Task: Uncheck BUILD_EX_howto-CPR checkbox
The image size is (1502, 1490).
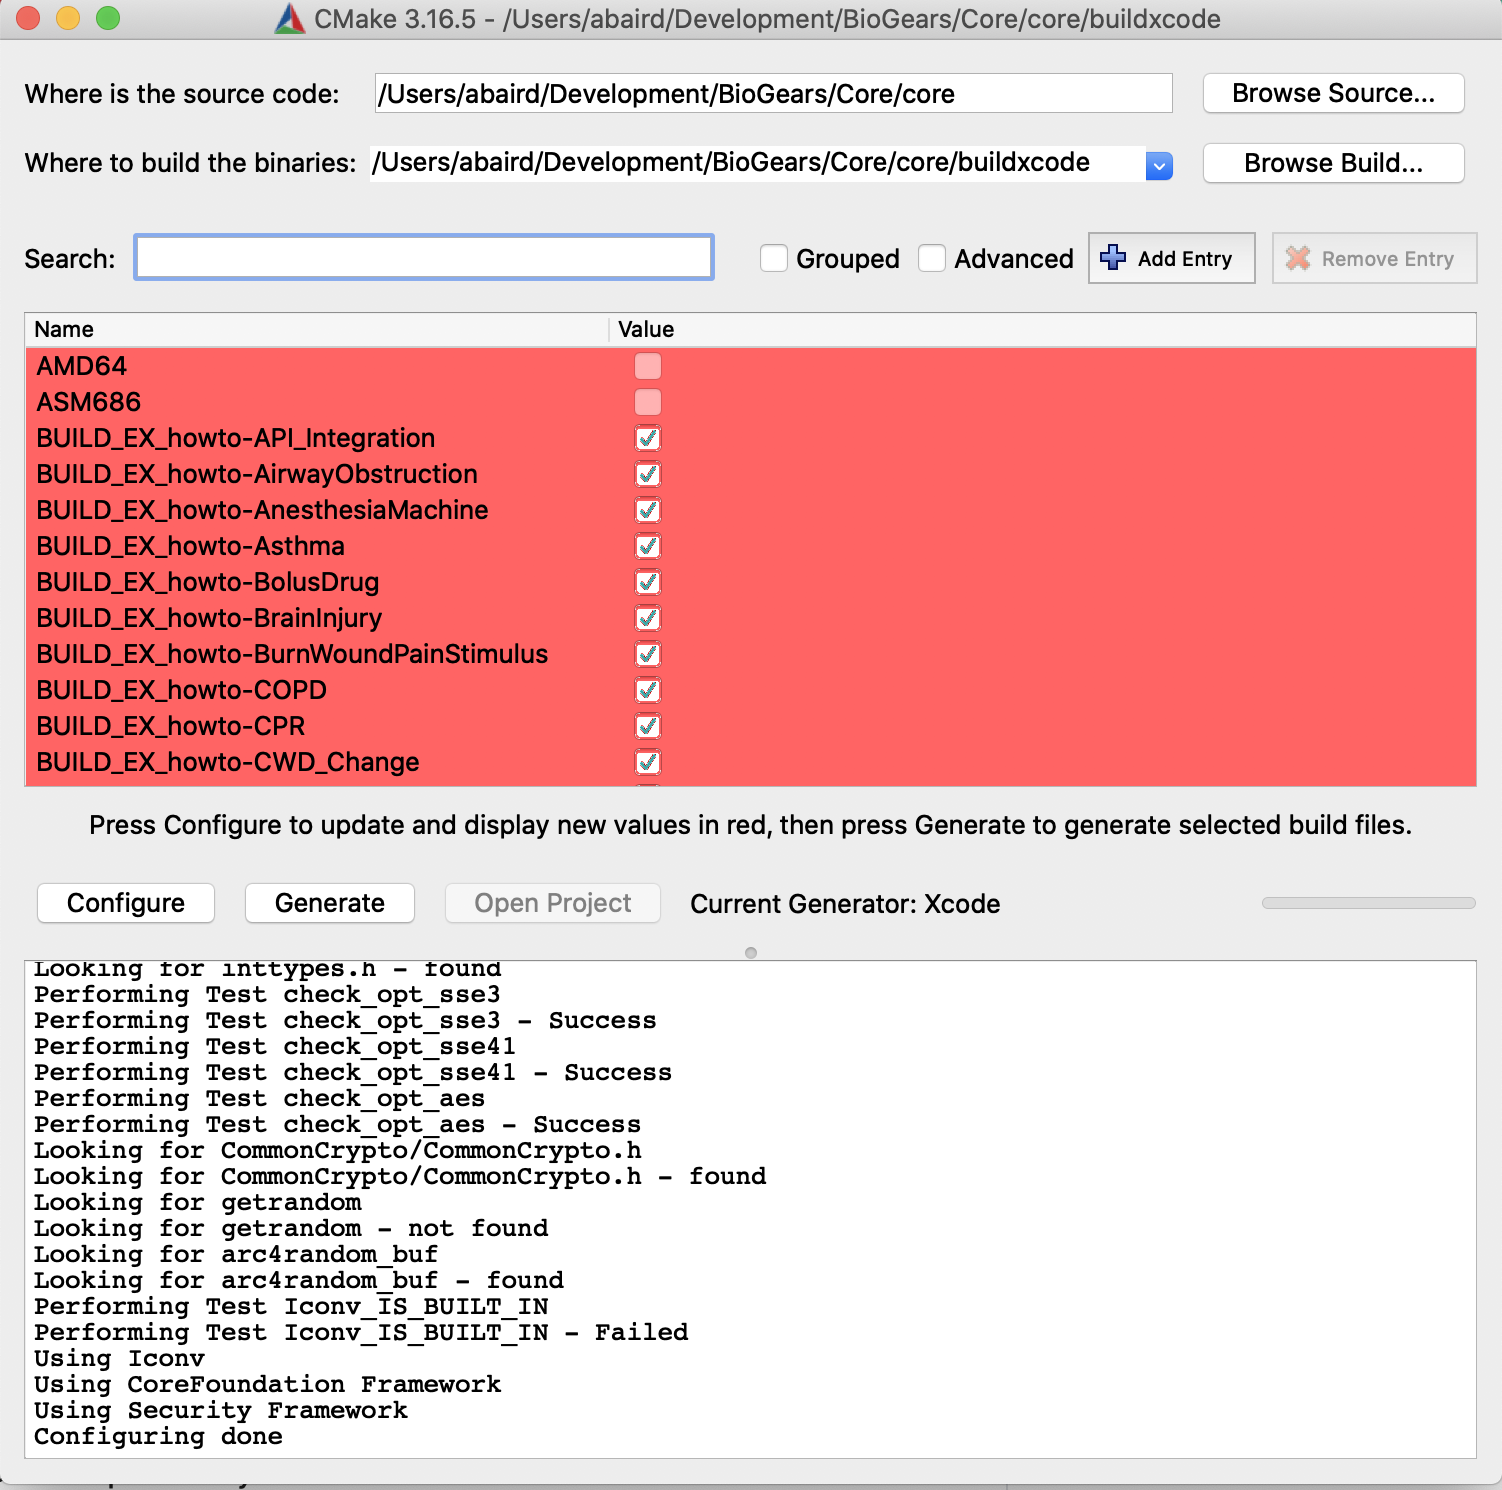Action: click(x=648, y=726)
